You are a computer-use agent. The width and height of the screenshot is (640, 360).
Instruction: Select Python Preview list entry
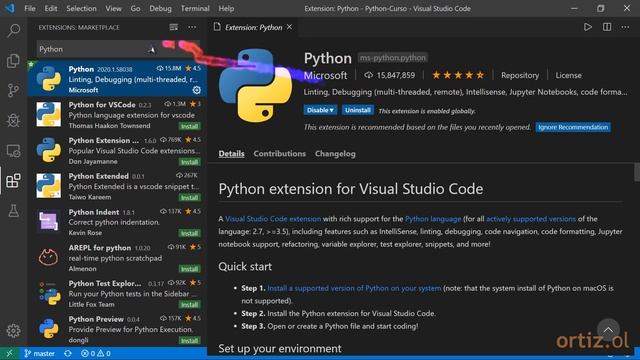[x=118, y=329]
